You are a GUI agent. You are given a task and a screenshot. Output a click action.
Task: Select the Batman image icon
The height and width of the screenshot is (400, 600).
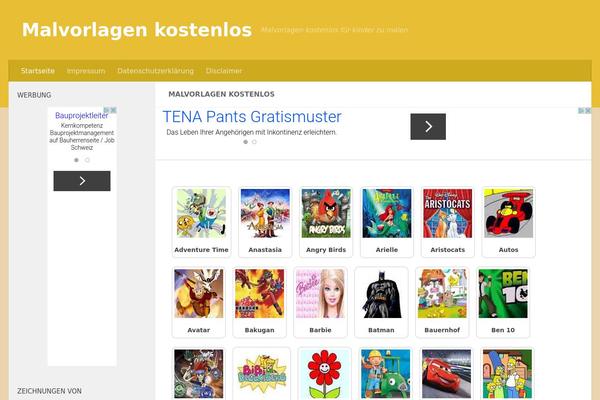(x=382, y=293)
